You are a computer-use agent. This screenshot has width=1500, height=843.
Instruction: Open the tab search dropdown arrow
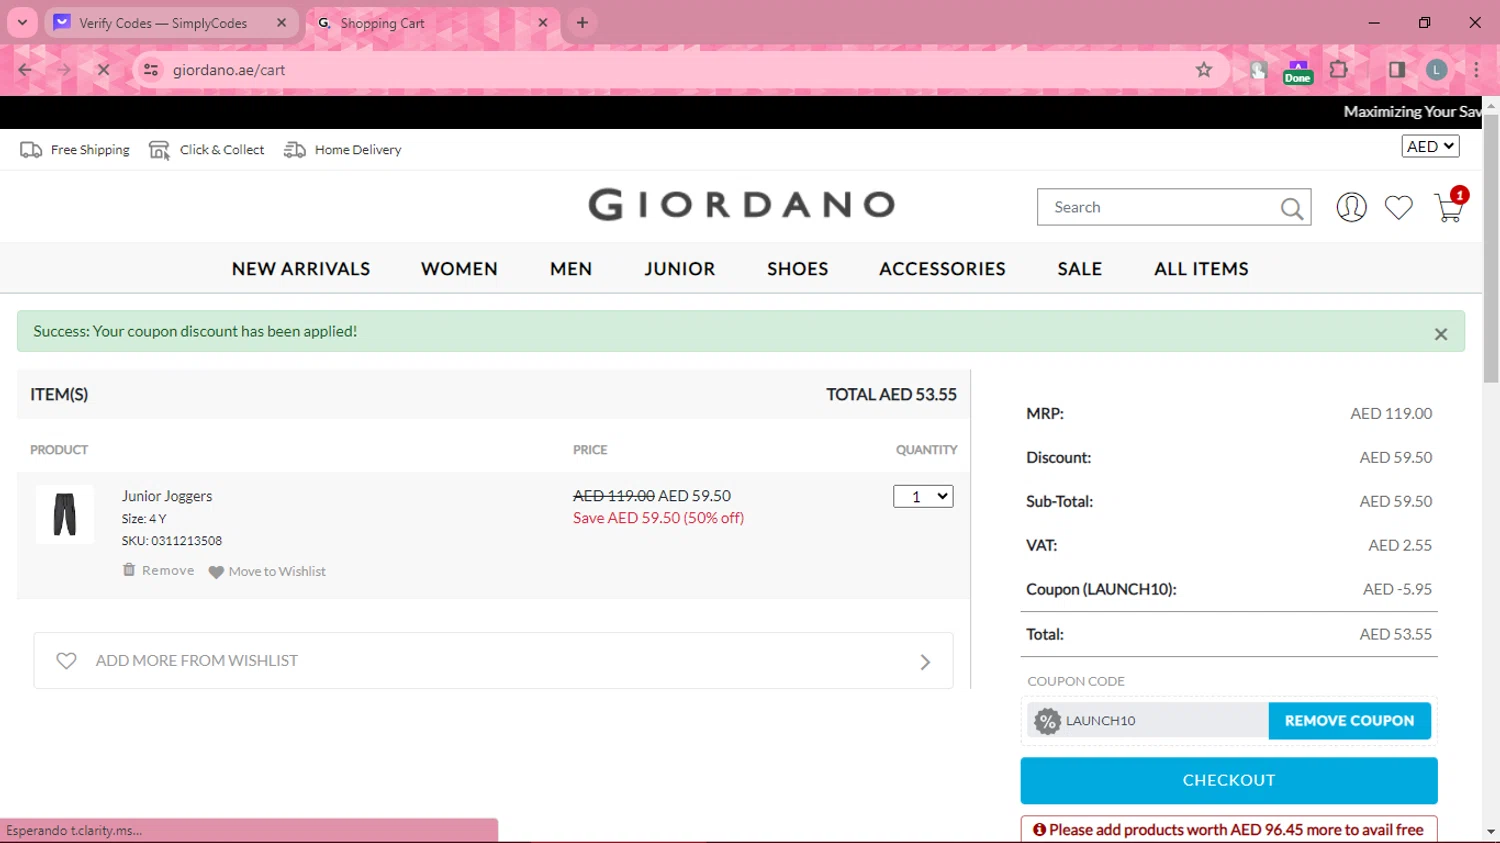click(x=22, y=22)
